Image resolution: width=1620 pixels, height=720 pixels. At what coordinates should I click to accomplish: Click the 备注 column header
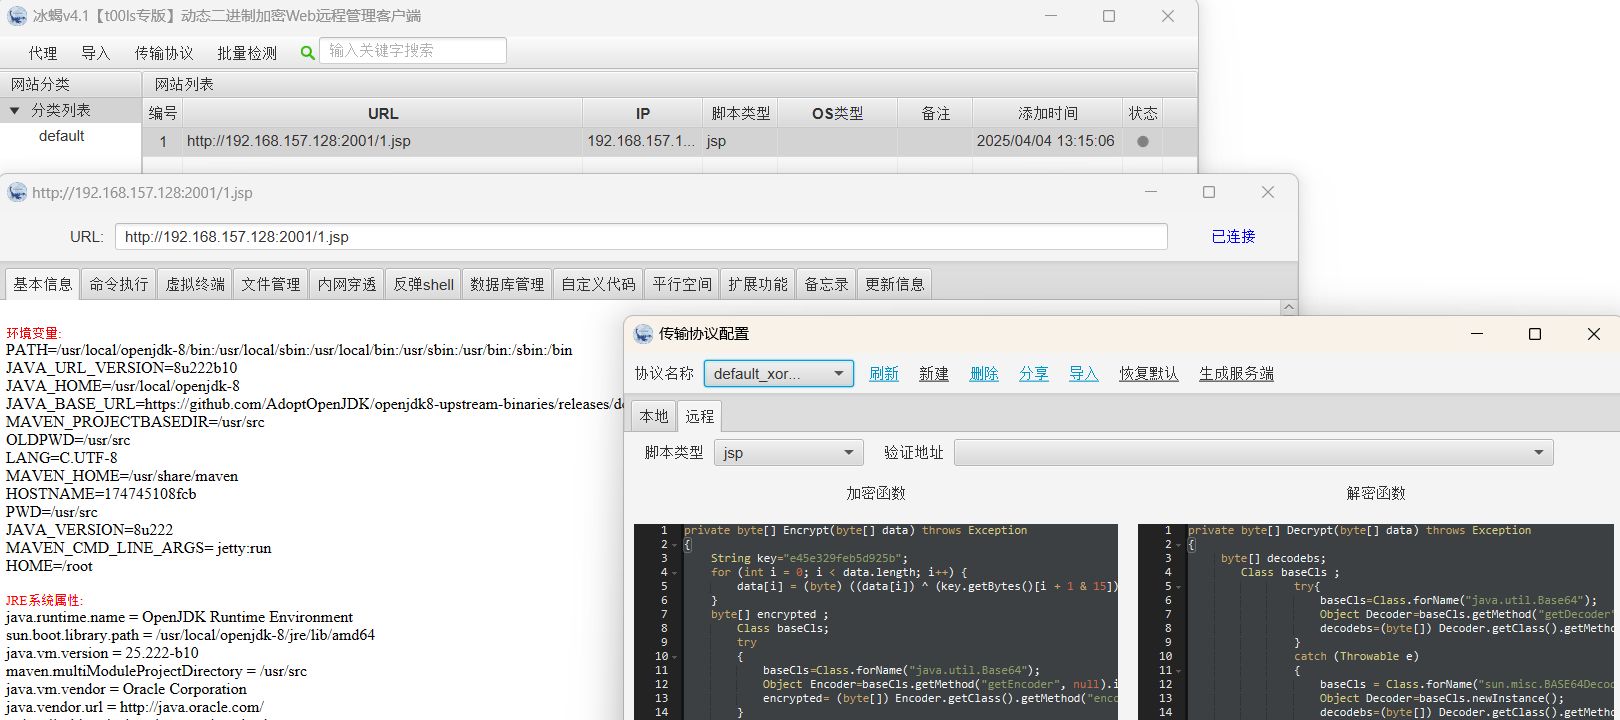[x=936, y=114]
